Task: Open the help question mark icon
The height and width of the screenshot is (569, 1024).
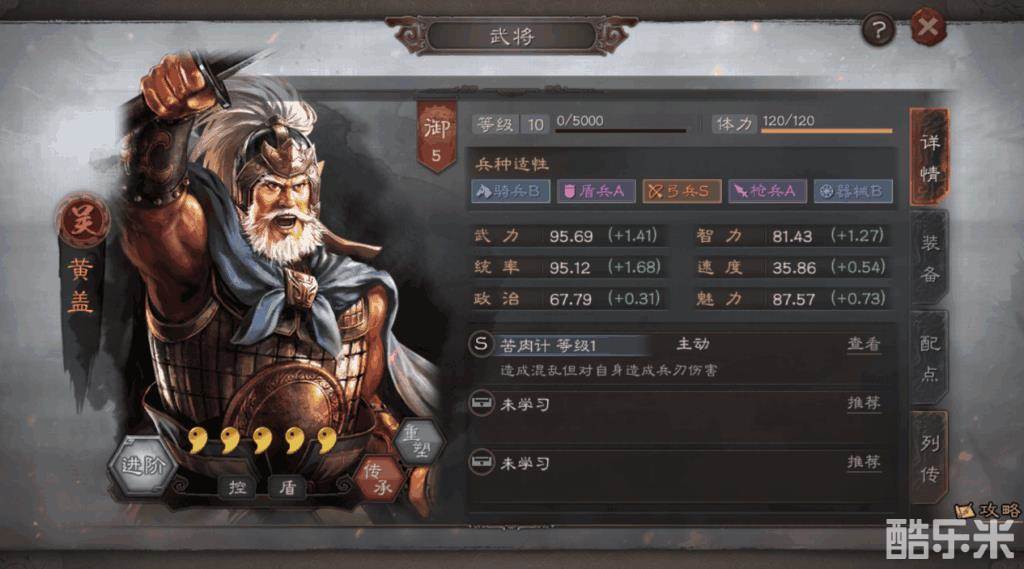Action: point(878,30)
